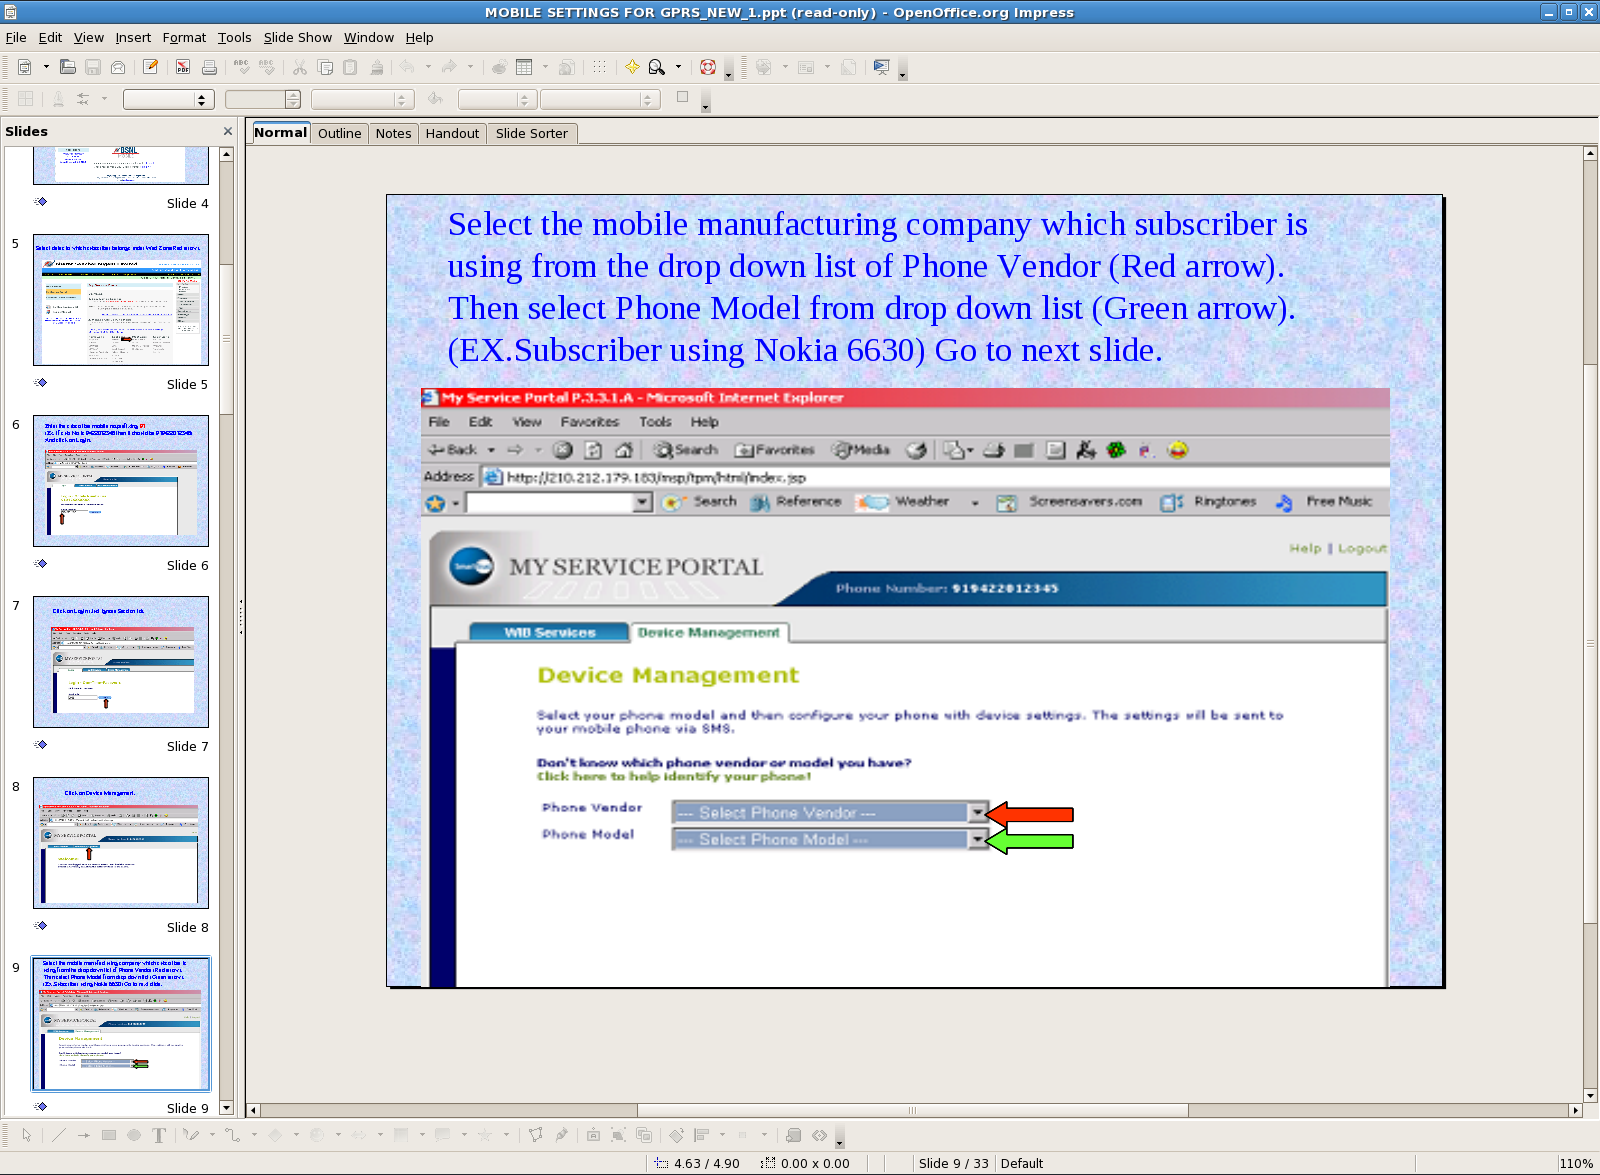Click the 'Slide 9 / 33' status bar entry
The width and height of the screenshot is (1600, 1175).
tap(953, 1163)
